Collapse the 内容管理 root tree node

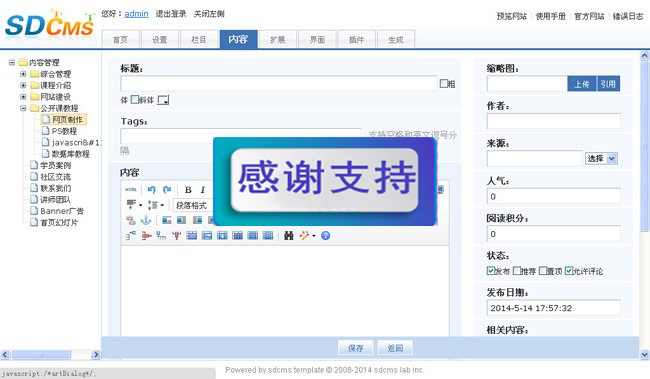[x=12, y=63]
